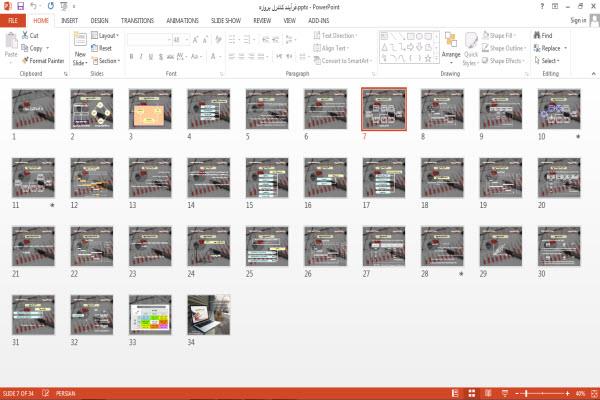This screenshot has width=600, height=400.
Task: Start Slide Show from status bar
Action: (505, 393)
